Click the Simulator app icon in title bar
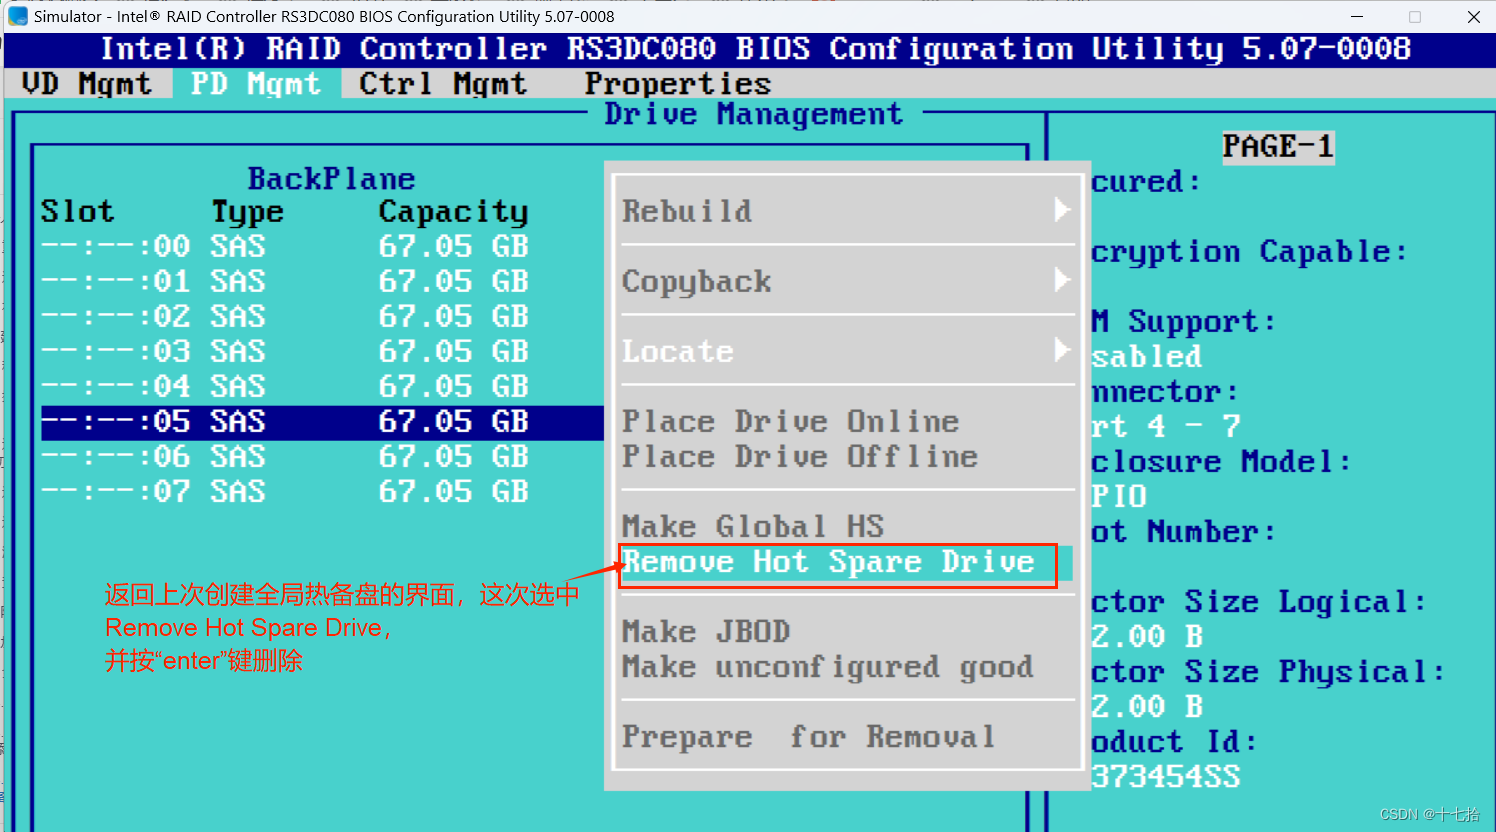The image size is (1496, 832). [x=18, y=17]
